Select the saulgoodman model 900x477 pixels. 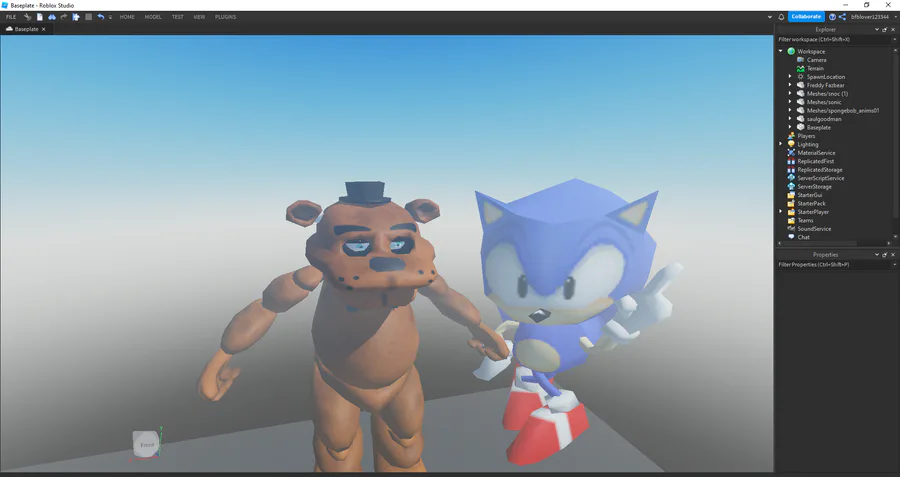(x=824, y=119)
